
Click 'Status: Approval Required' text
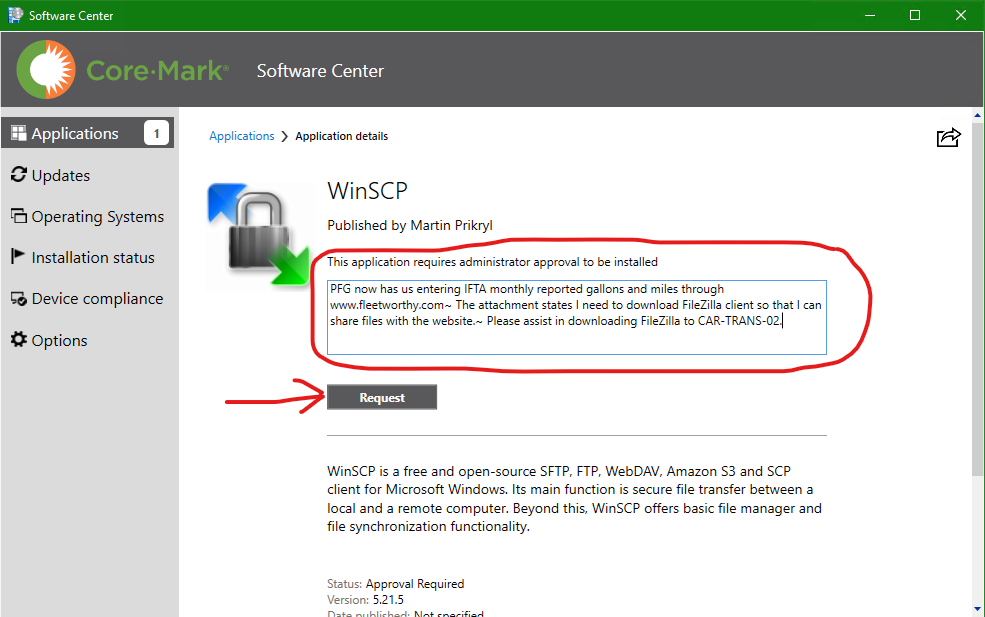click(396, 584)
